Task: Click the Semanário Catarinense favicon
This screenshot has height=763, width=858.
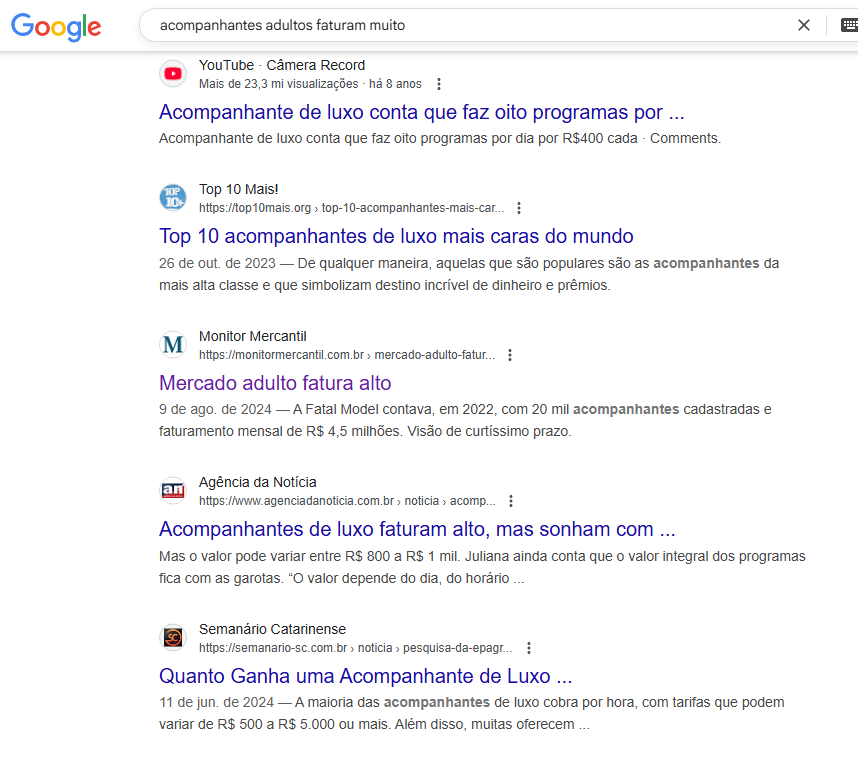Action: pos(173,638)
